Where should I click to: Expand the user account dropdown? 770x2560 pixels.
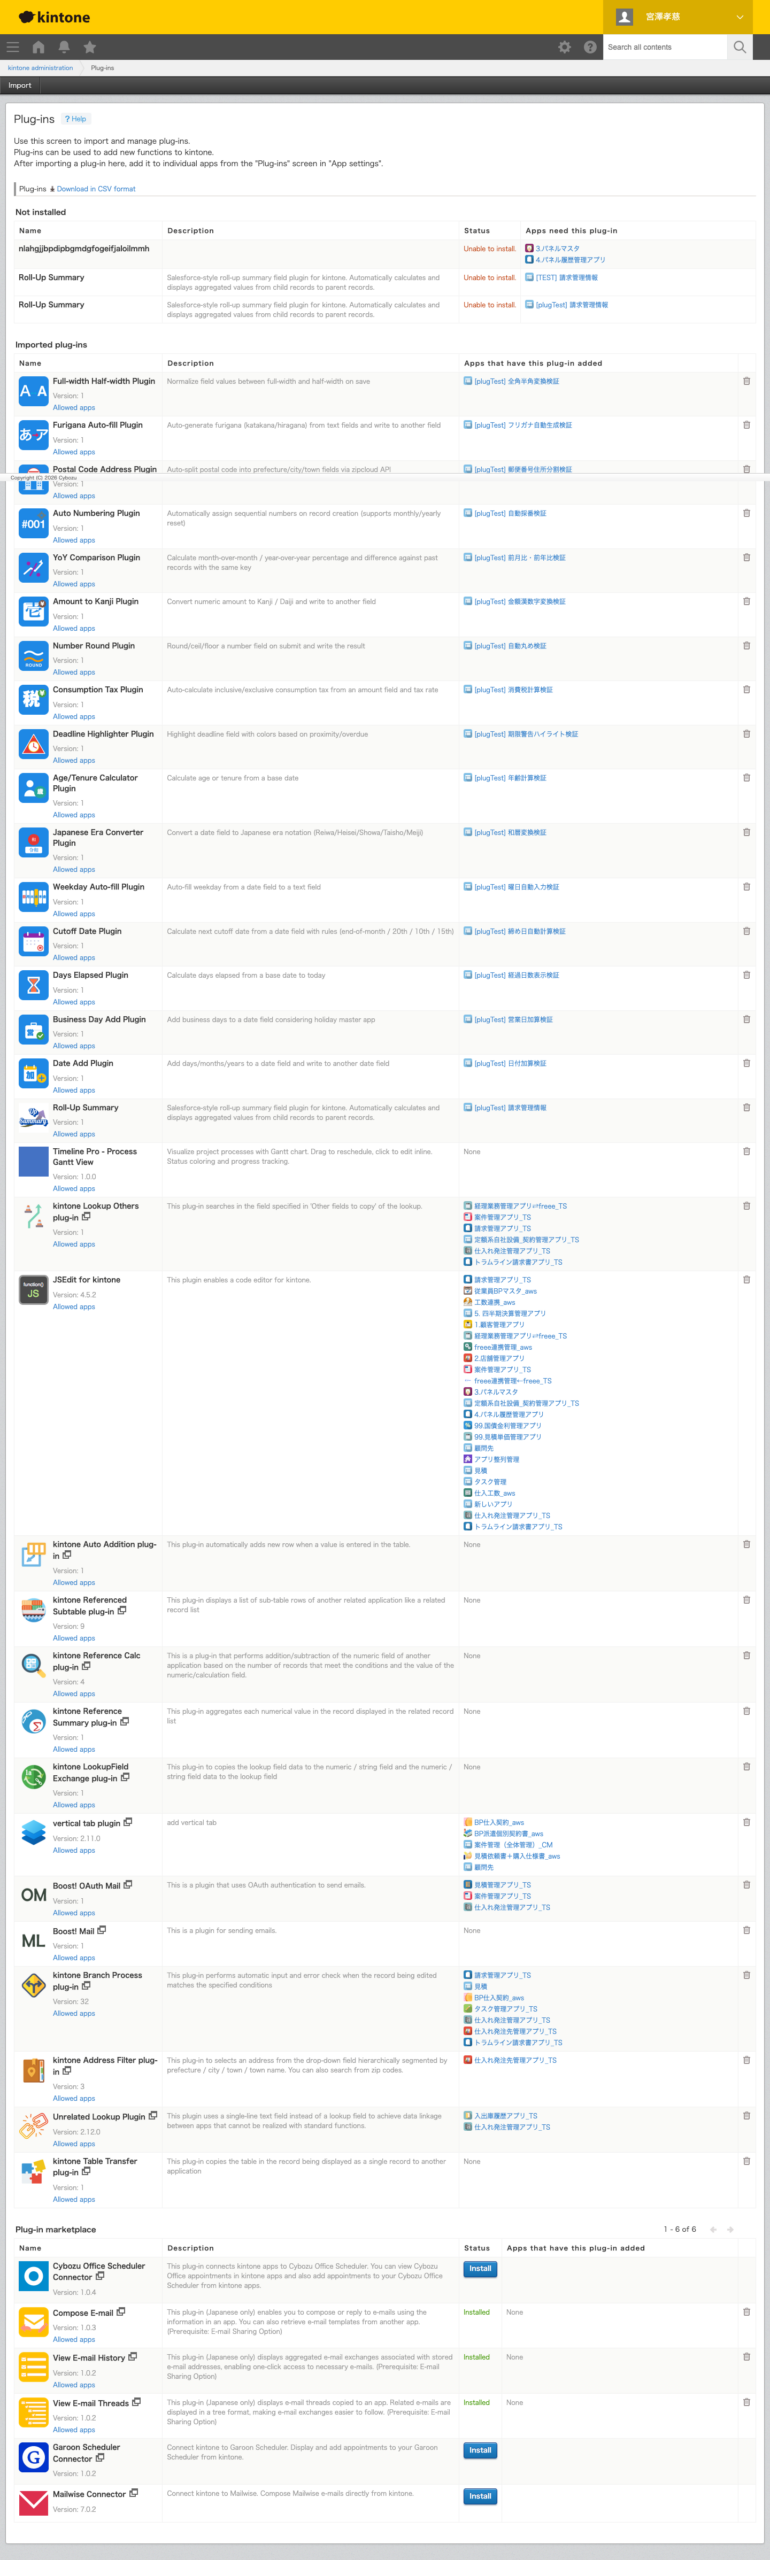(740, 17)
